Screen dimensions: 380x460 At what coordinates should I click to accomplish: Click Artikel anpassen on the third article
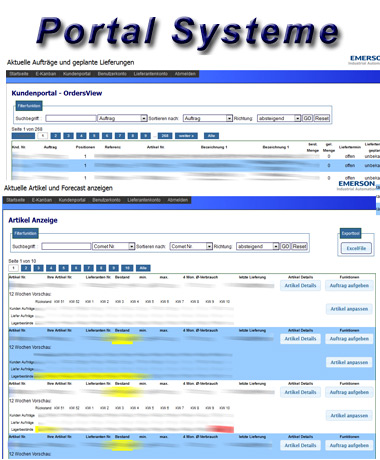tap(349, 416)
